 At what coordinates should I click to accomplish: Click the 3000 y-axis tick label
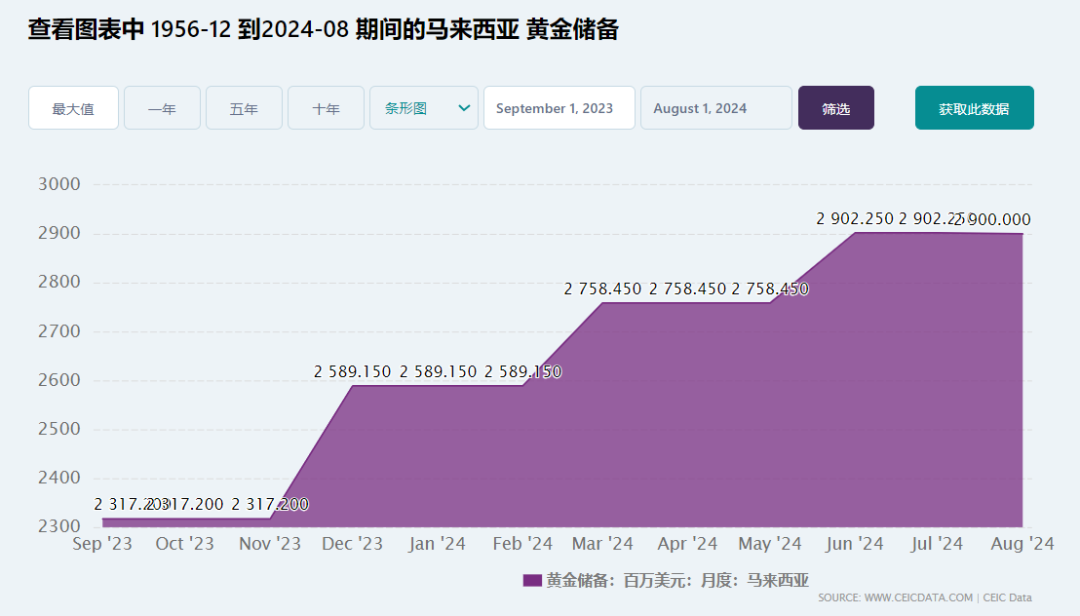58,185
